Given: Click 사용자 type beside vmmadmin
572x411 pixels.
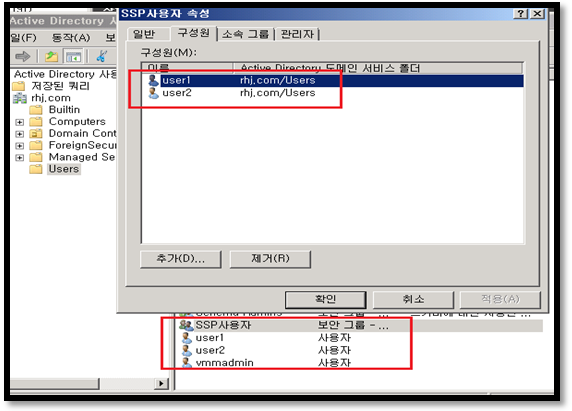Looking at the screenshot, I should click(334, 363).
